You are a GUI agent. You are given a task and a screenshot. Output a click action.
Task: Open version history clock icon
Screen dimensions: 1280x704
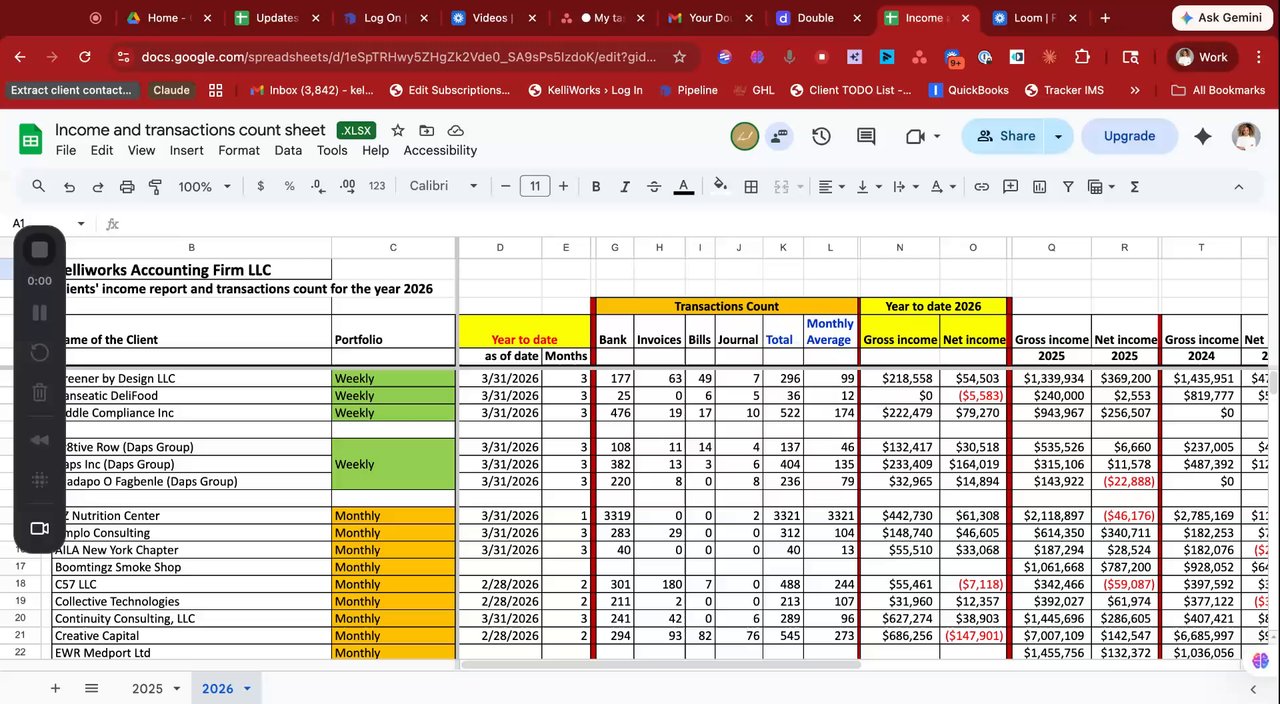point(821,136)
